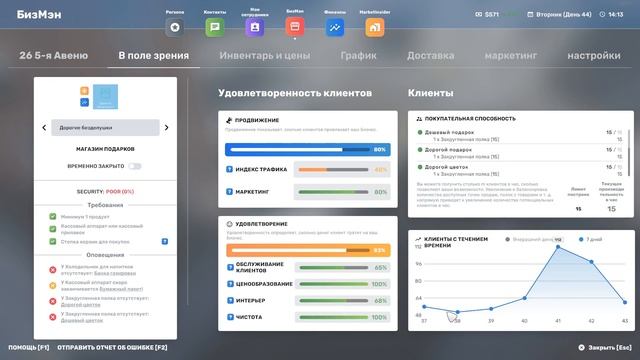
Task: Open the Дешевый цветок link in alerts
Action: coord(82,320)
